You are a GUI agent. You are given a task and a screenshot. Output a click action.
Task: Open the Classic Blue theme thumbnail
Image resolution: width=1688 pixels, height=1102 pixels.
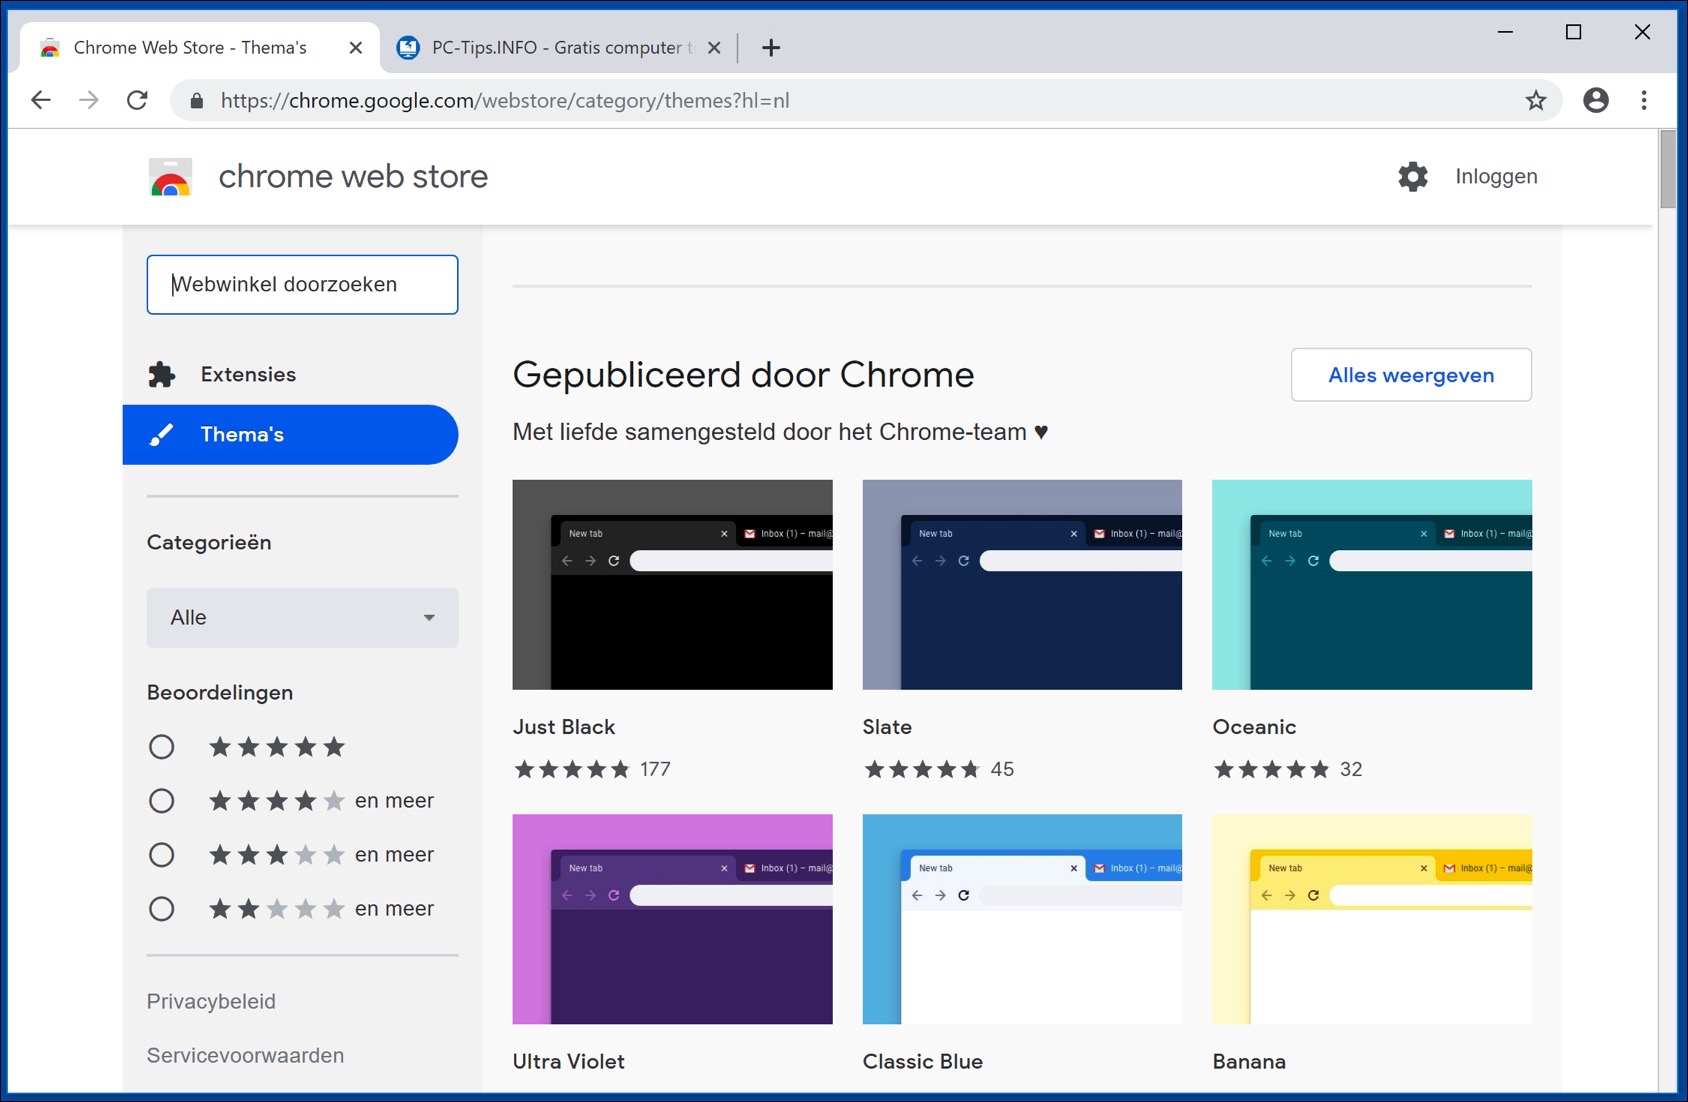pyautogui.click(x=1022, y=919)
